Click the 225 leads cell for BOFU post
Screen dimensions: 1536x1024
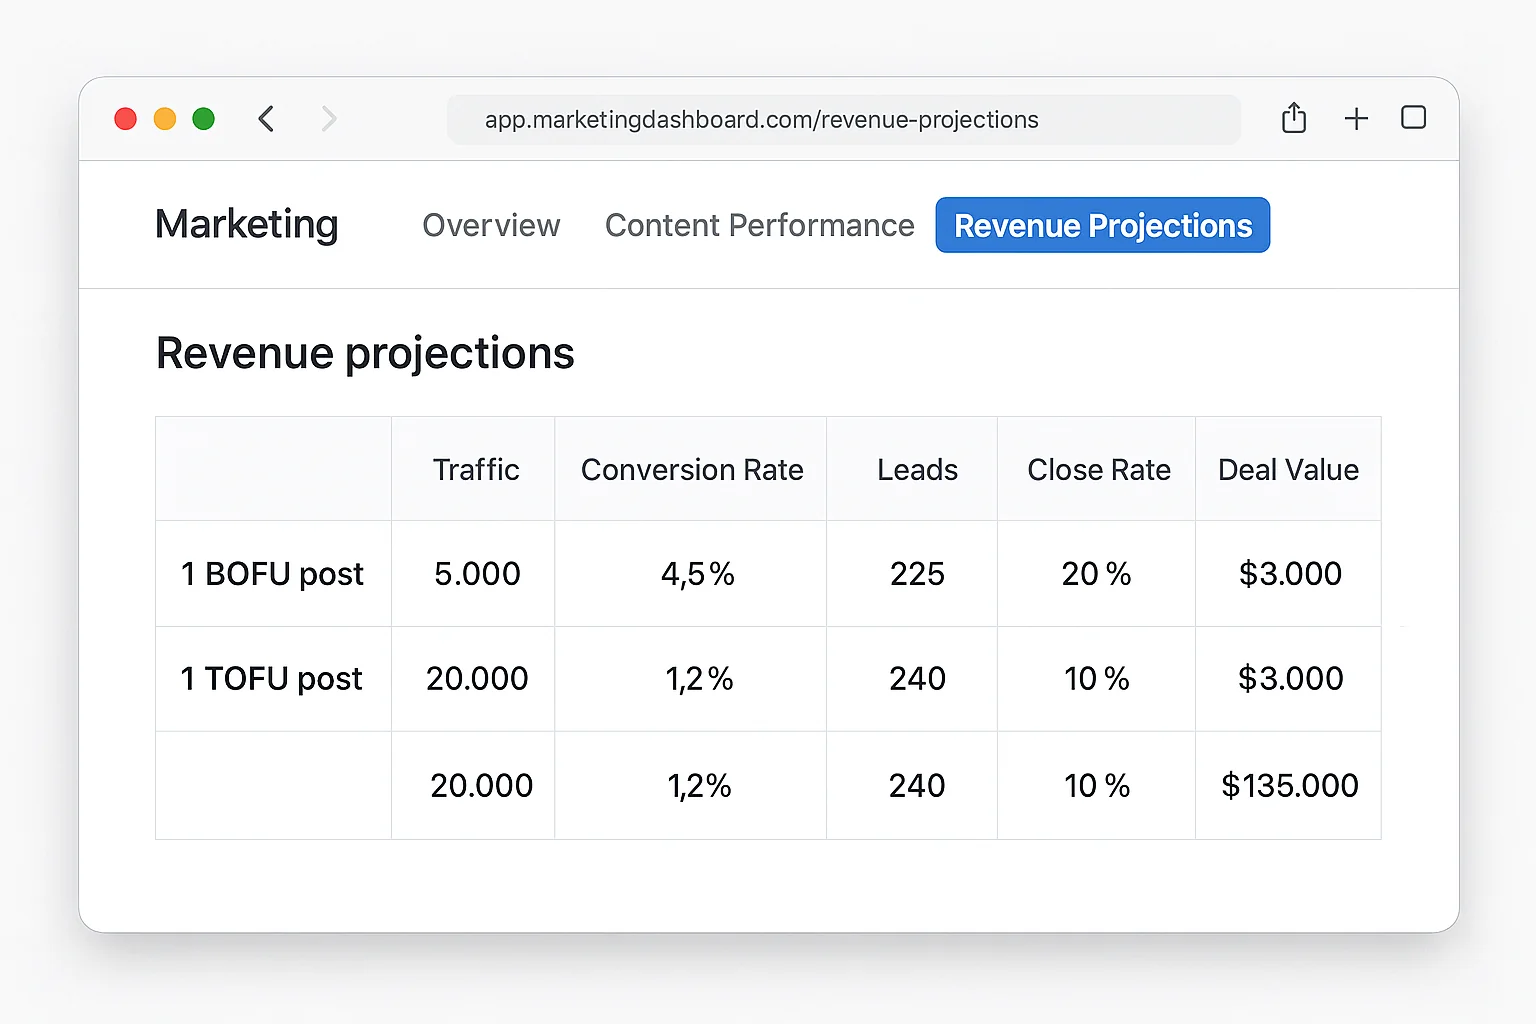(x=916, y=574)
